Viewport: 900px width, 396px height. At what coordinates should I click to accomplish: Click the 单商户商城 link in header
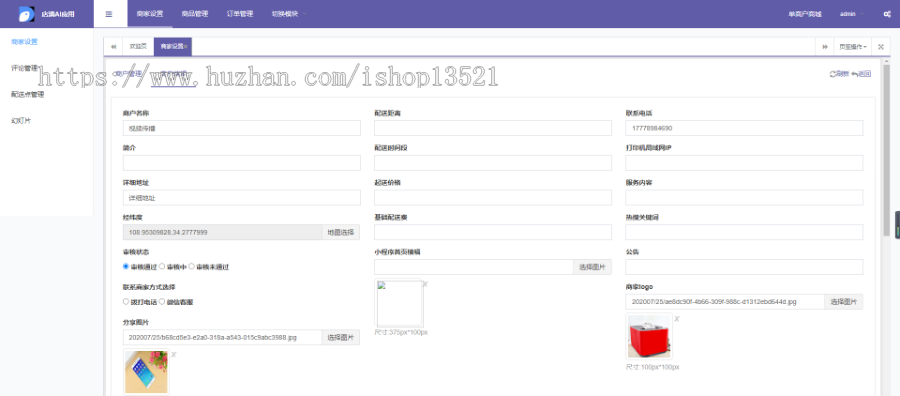[x=805, y=14]
